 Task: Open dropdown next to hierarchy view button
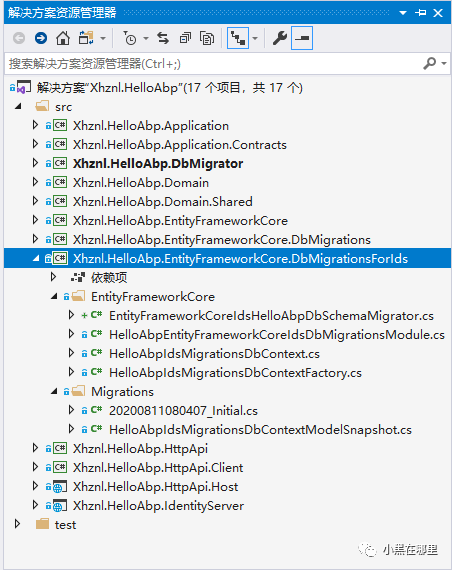click(255, 38)
